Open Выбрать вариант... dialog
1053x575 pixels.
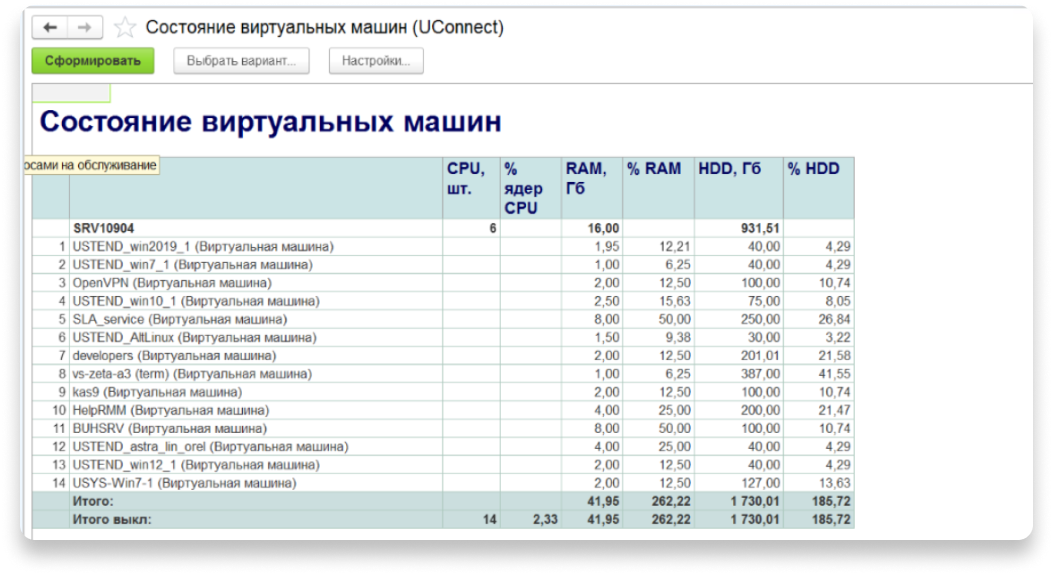click(241, 60)
